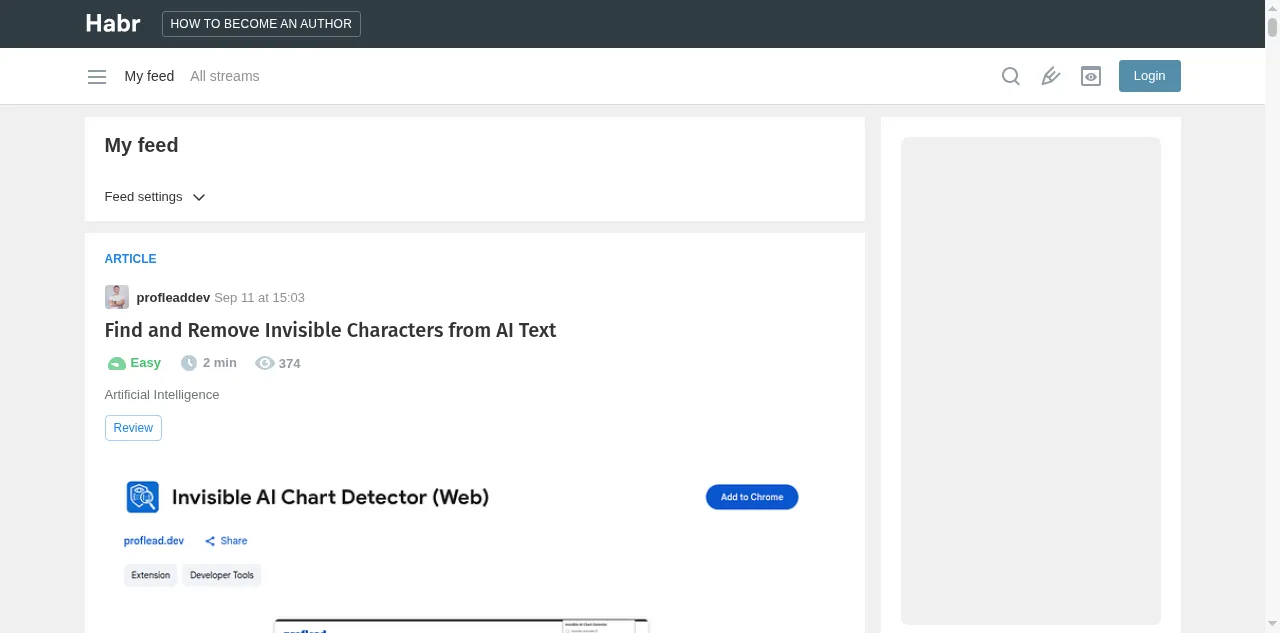Click the green Easy difficulty icon
The image size is (1280, 633).
116,363
